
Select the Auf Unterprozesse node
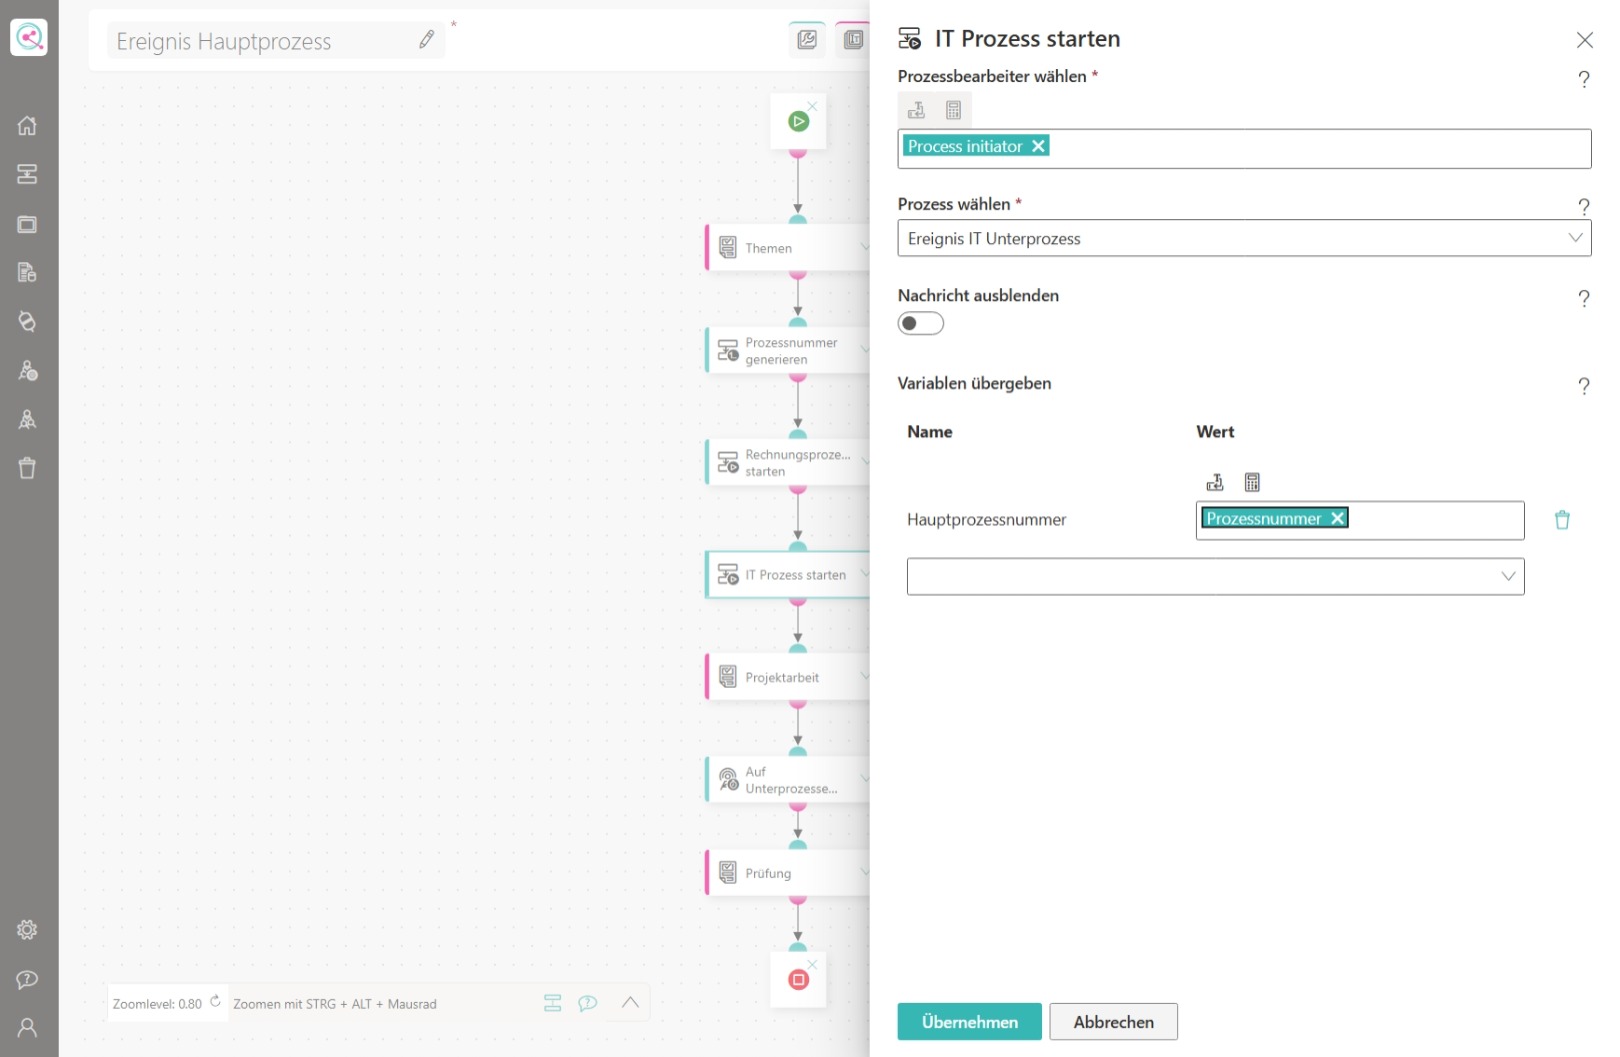pos(788,780)
